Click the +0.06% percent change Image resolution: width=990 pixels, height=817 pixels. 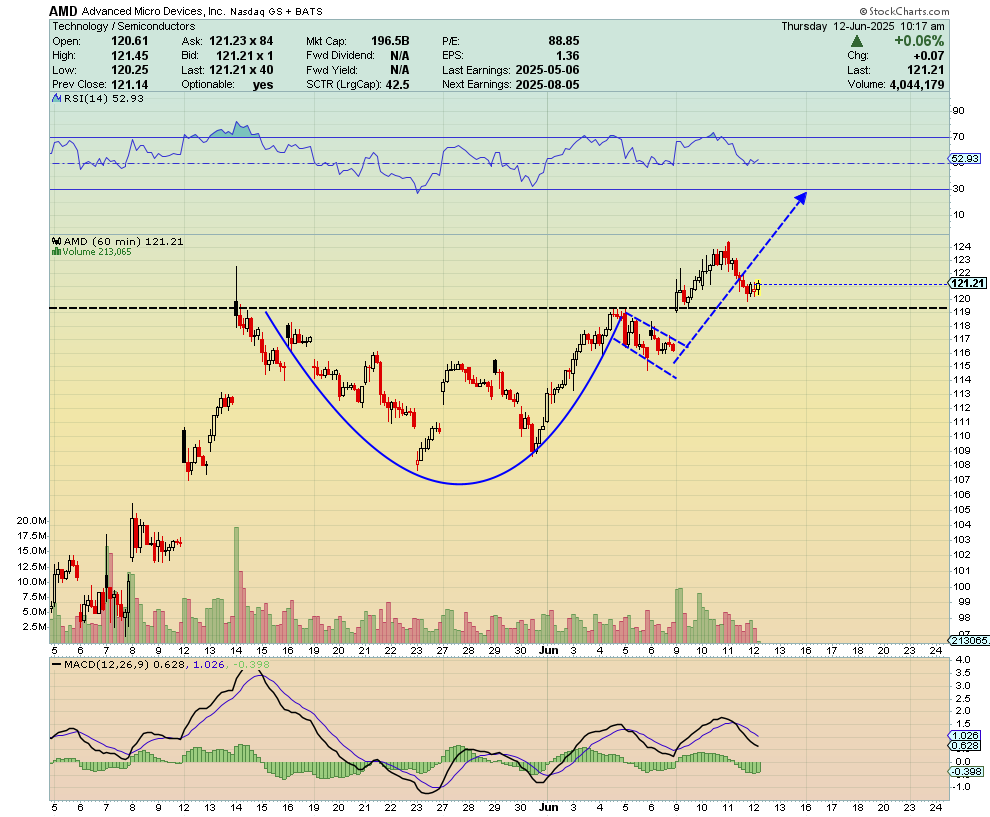[x=919, y=41]
